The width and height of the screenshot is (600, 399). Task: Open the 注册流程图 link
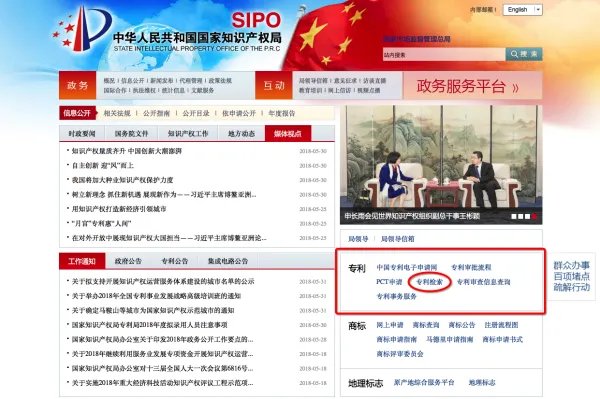coord(501,325)
